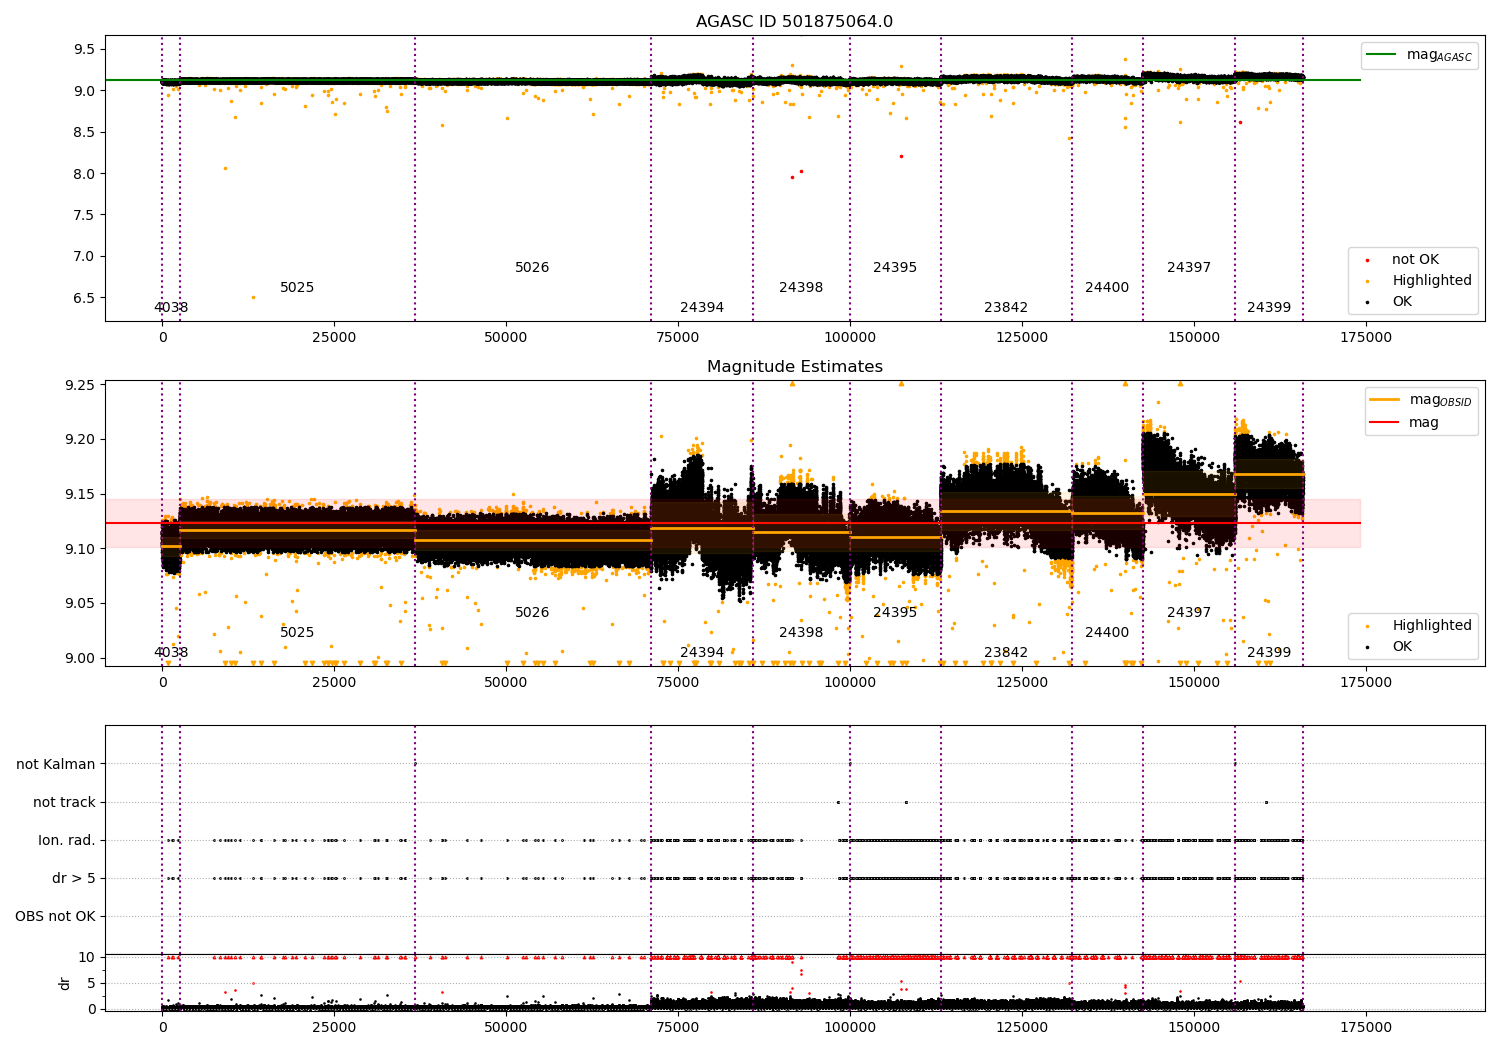The image size is (1500, 1050).
Task: Click the 9.00 y-axis tick label
Action: [x=80, y=659]
